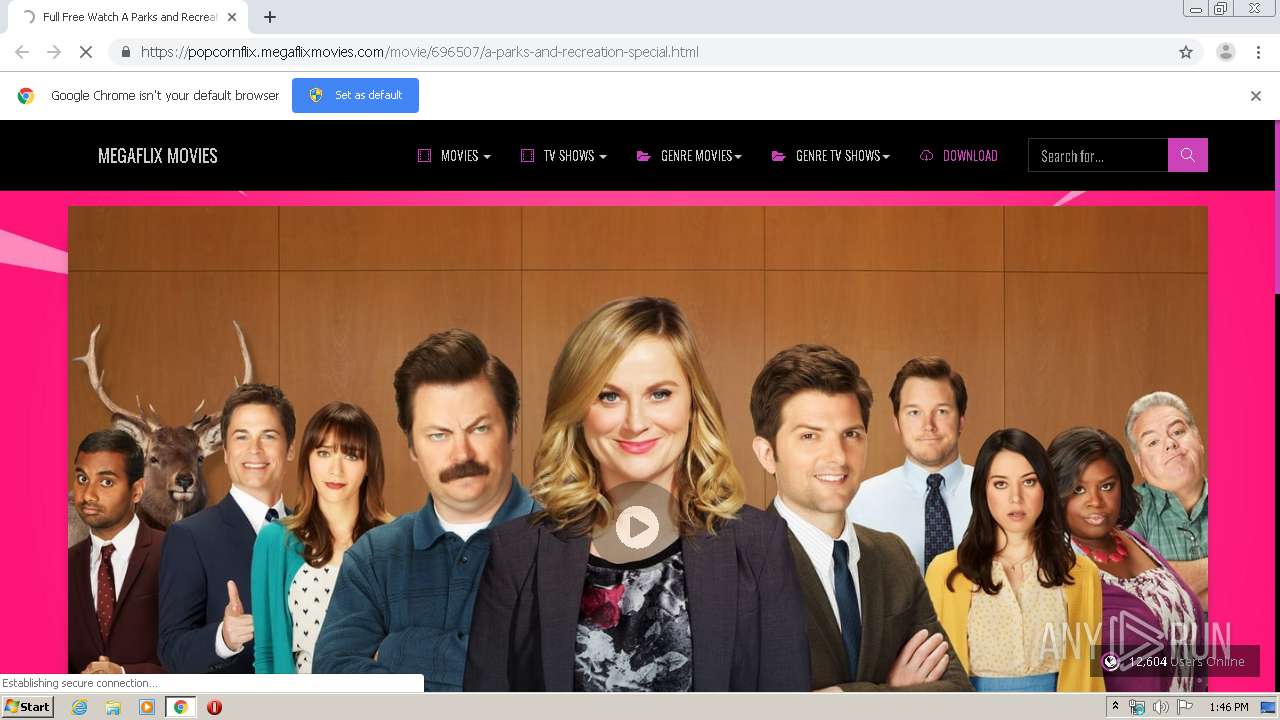
Task: View site information padlock icon
Action: (125, 52)
